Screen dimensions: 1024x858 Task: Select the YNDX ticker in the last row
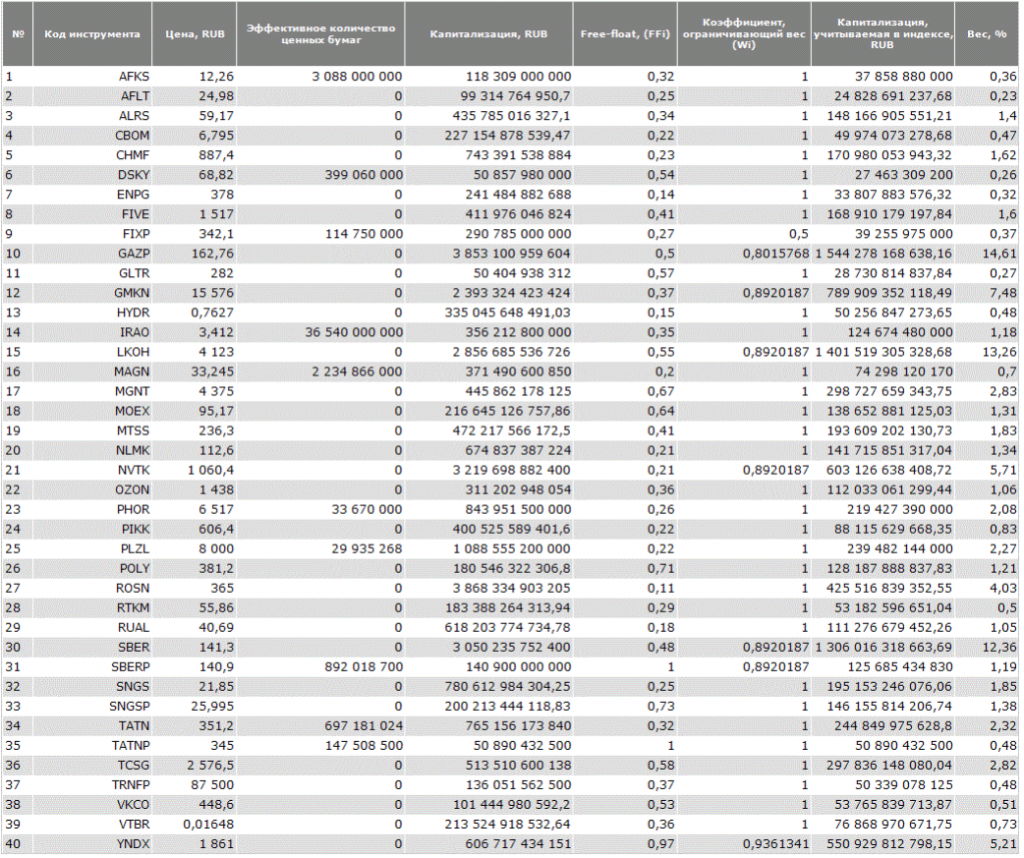pos(133,844)
